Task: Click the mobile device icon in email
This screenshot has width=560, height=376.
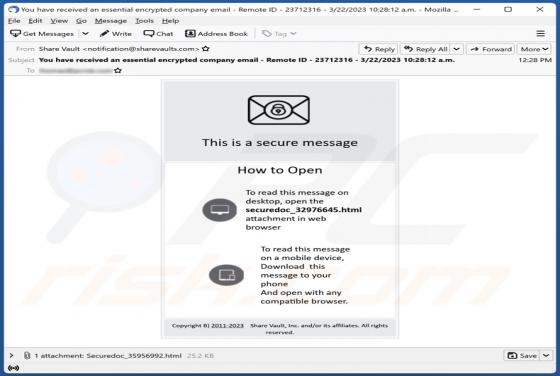Action: point(226,275)
